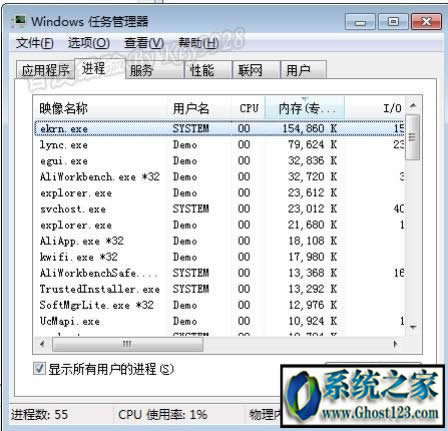Click the 79,624 K memory value
Viewport: 448px width, 431px height.
[x=313, y=145]
